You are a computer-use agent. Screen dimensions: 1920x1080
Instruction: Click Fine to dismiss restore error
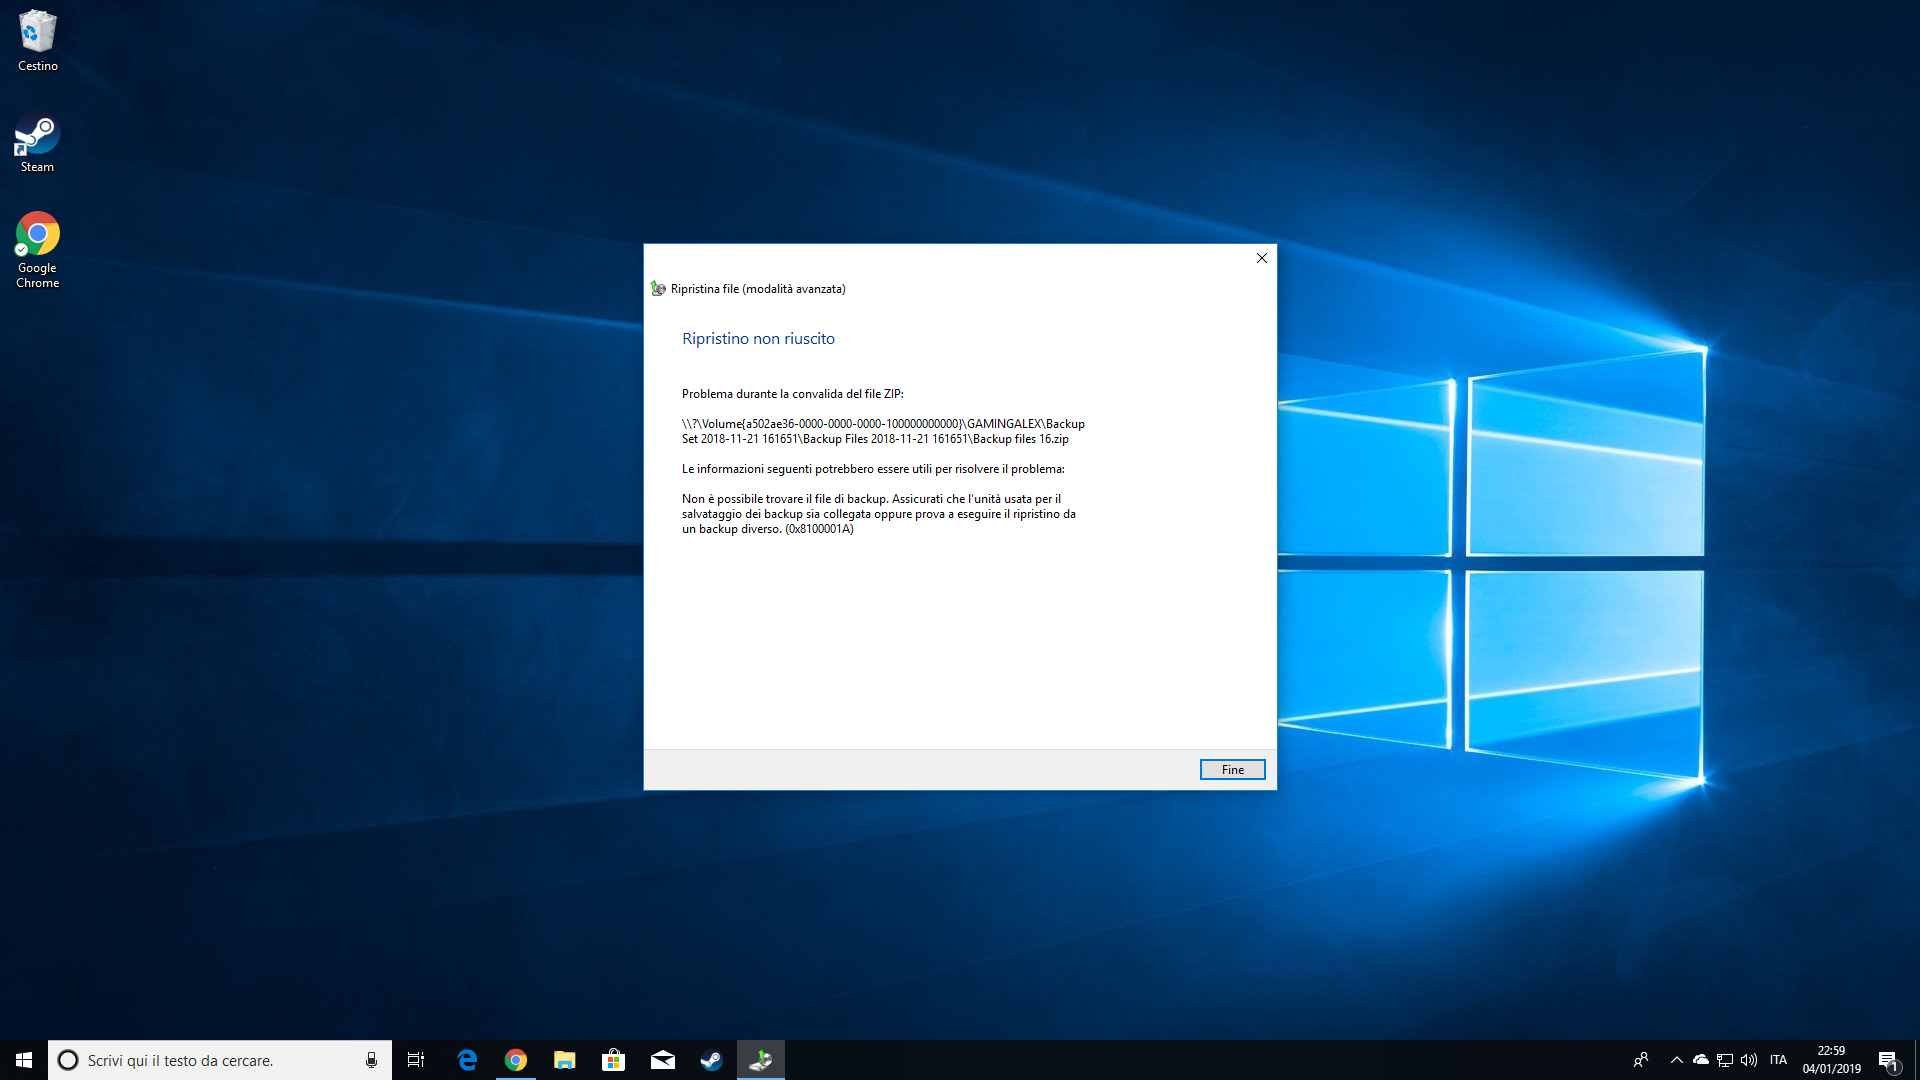pyautogui.click(x=1232, y=769)
